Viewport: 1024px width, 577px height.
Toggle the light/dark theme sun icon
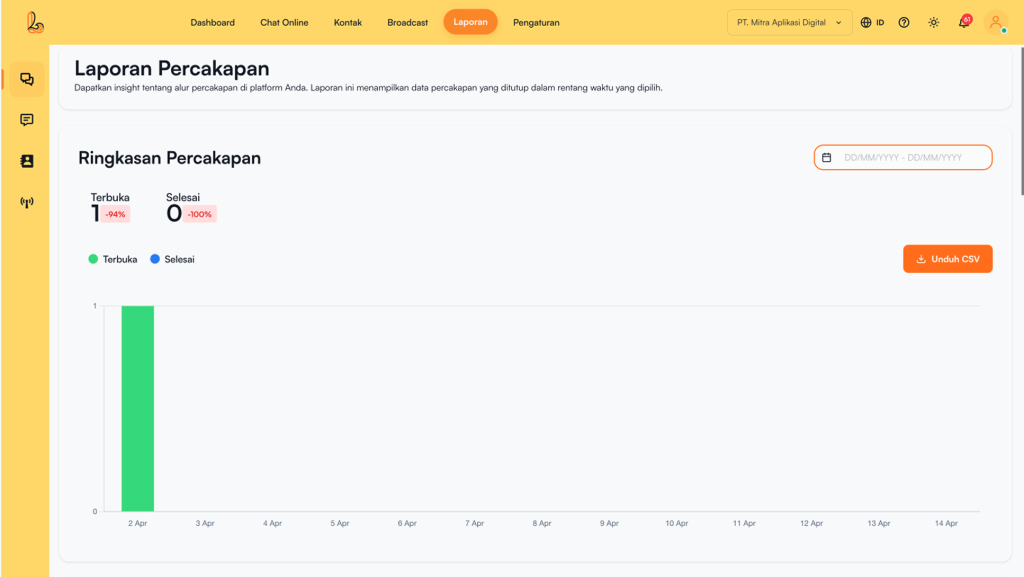click(x=933, y=22)
